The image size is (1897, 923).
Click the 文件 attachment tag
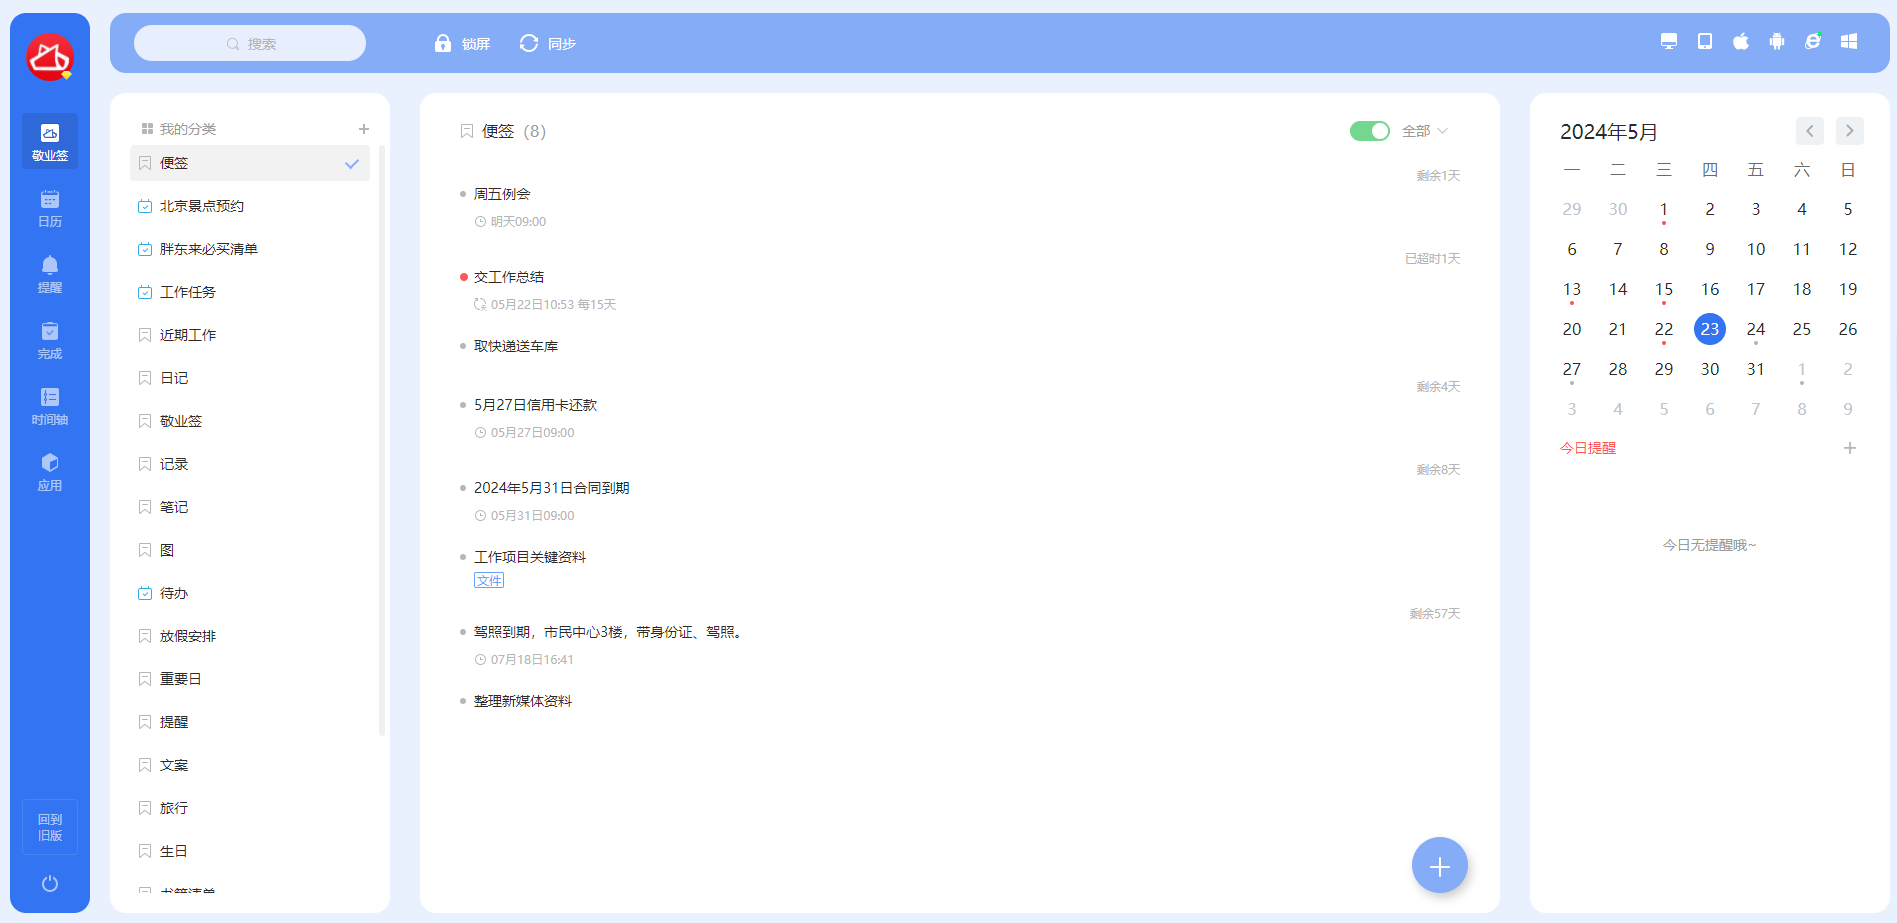point(489,580)
